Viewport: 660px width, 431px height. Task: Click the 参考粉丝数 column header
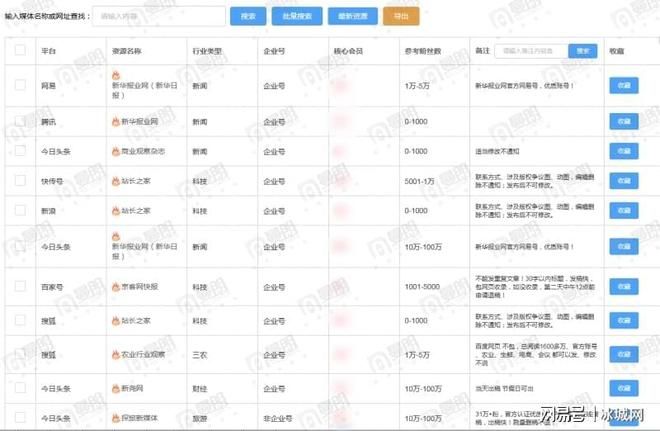pyautogui.click(x=423, y=51)
